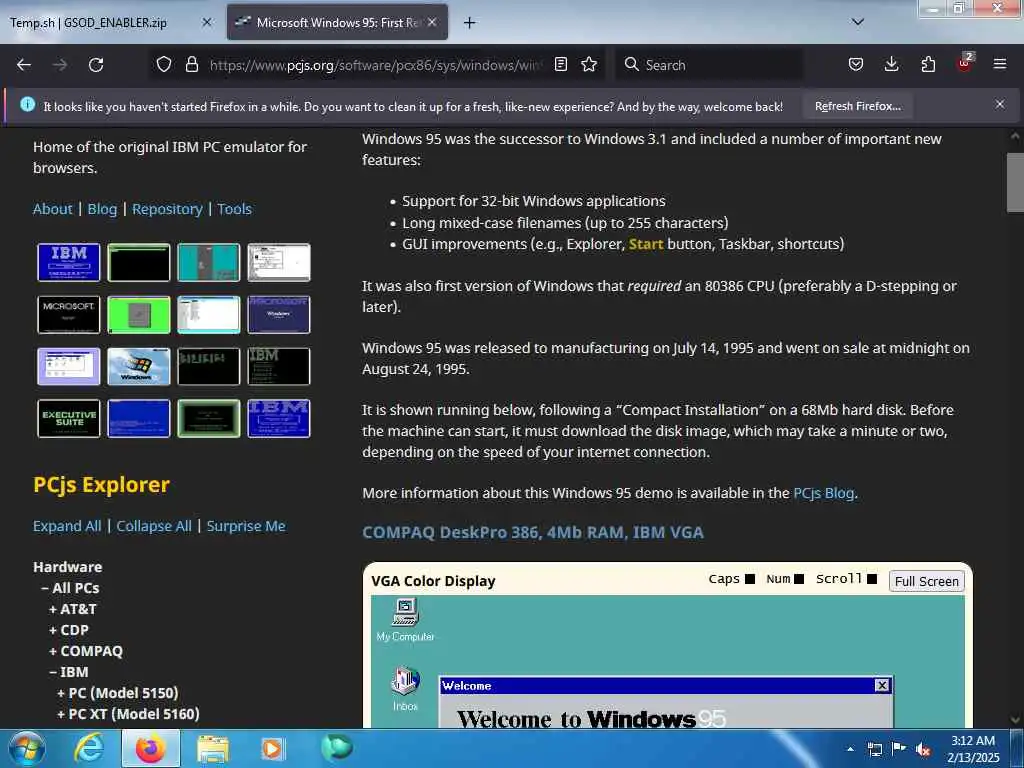
Task: Open the Extensions puzzle icon
Action: point(928,64)
